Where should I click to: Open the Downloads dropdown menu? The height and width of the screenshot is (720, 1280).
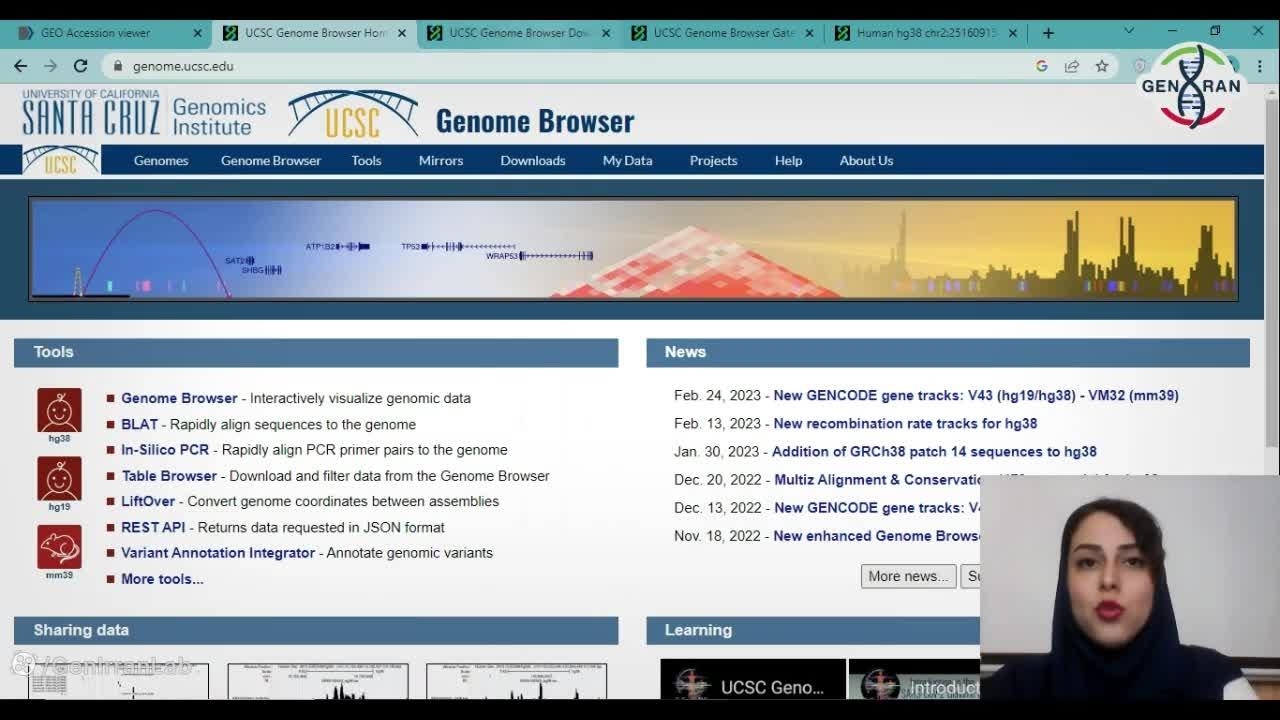532,160
